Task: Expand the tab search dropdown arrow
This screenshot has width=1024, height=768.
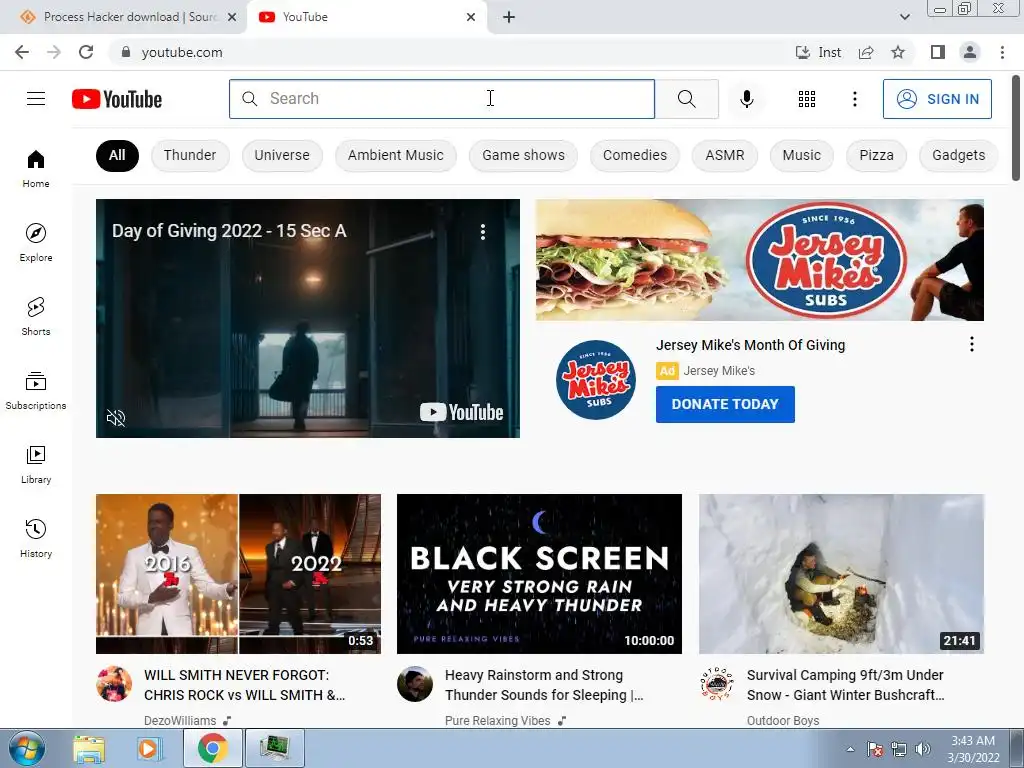Action: pos(904,17)
